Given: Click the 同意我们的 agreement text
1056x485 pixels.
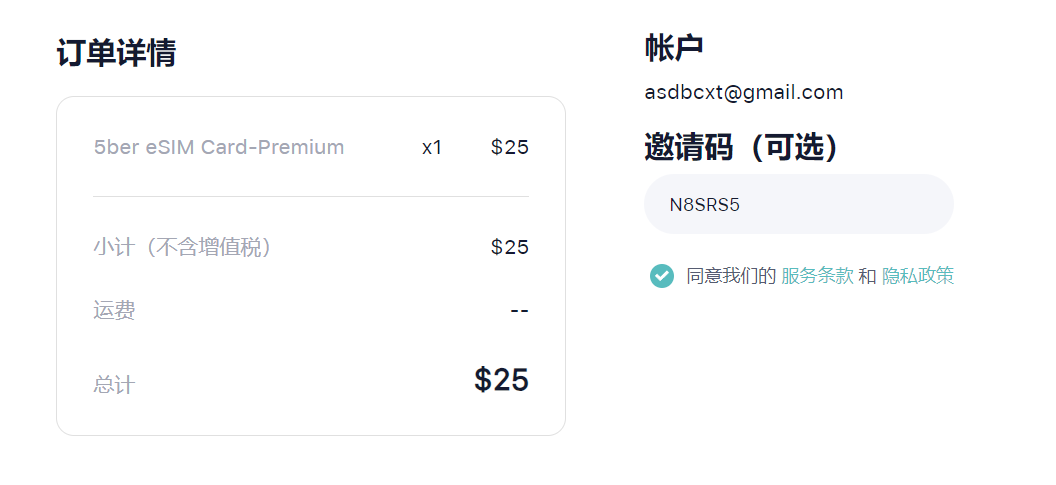Looking at the screenshot, I should tap(731, 276).
